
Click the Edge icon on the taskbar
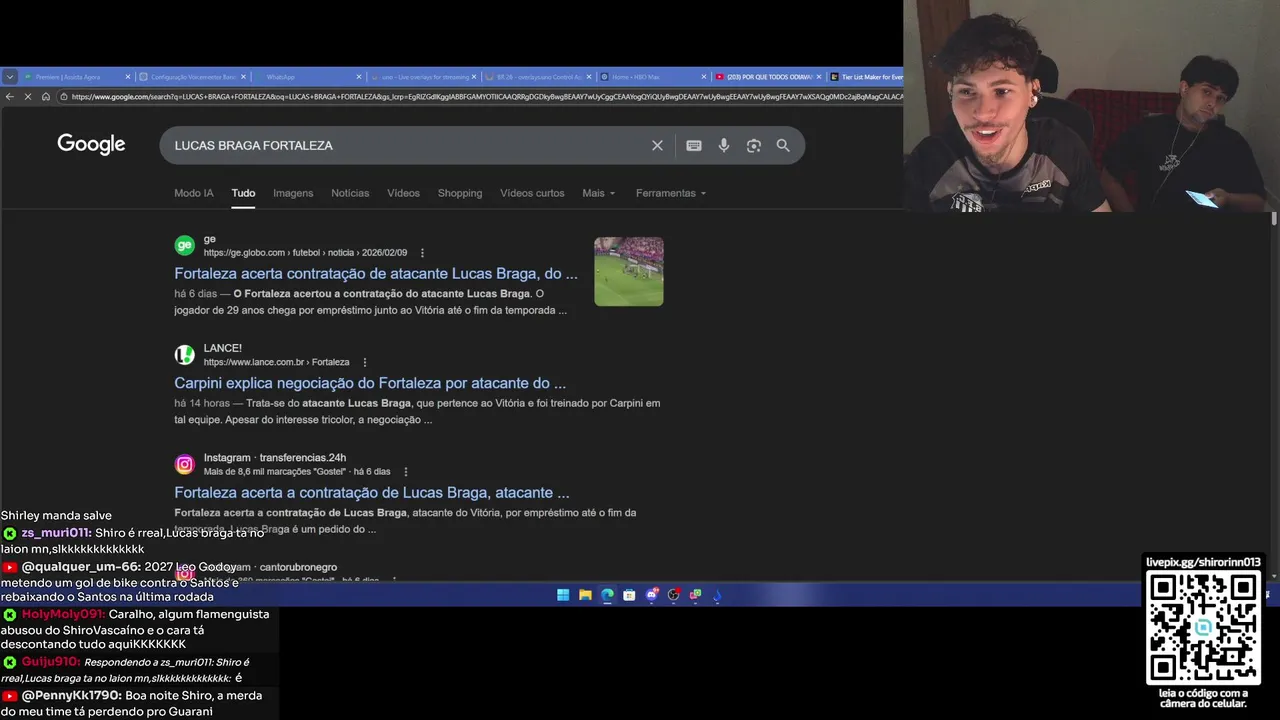coord(607,595)
